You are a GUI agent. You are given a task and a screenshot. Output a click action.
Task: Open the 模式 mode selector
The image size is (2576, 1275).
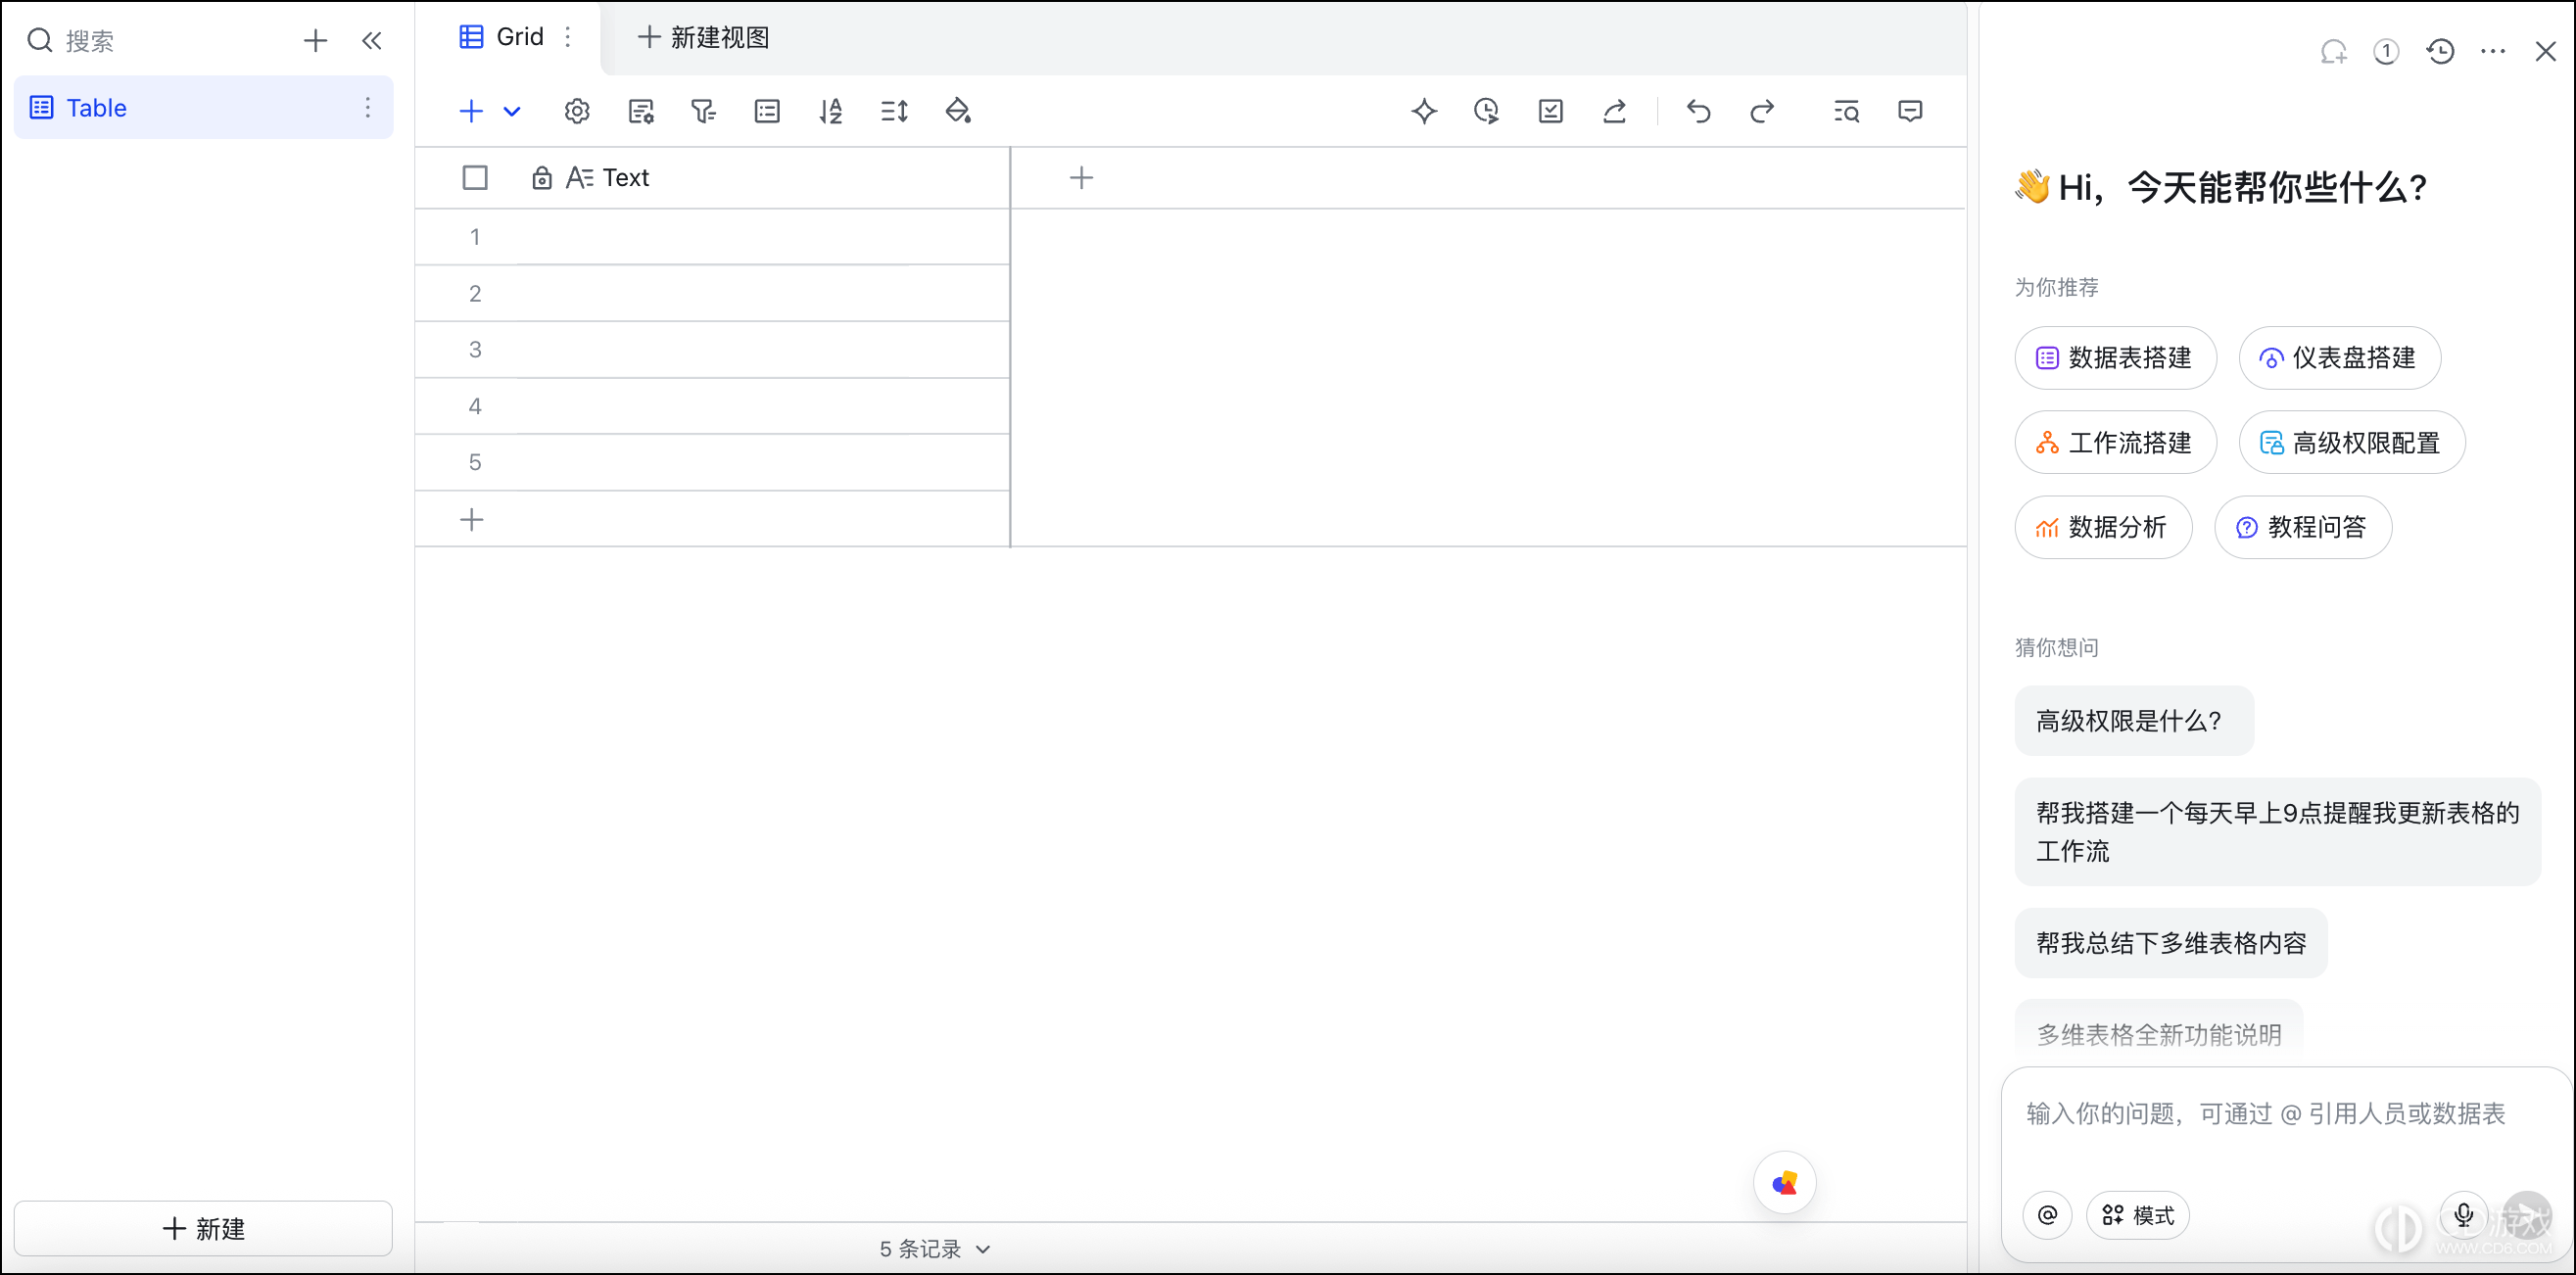click(2138, 1215)
